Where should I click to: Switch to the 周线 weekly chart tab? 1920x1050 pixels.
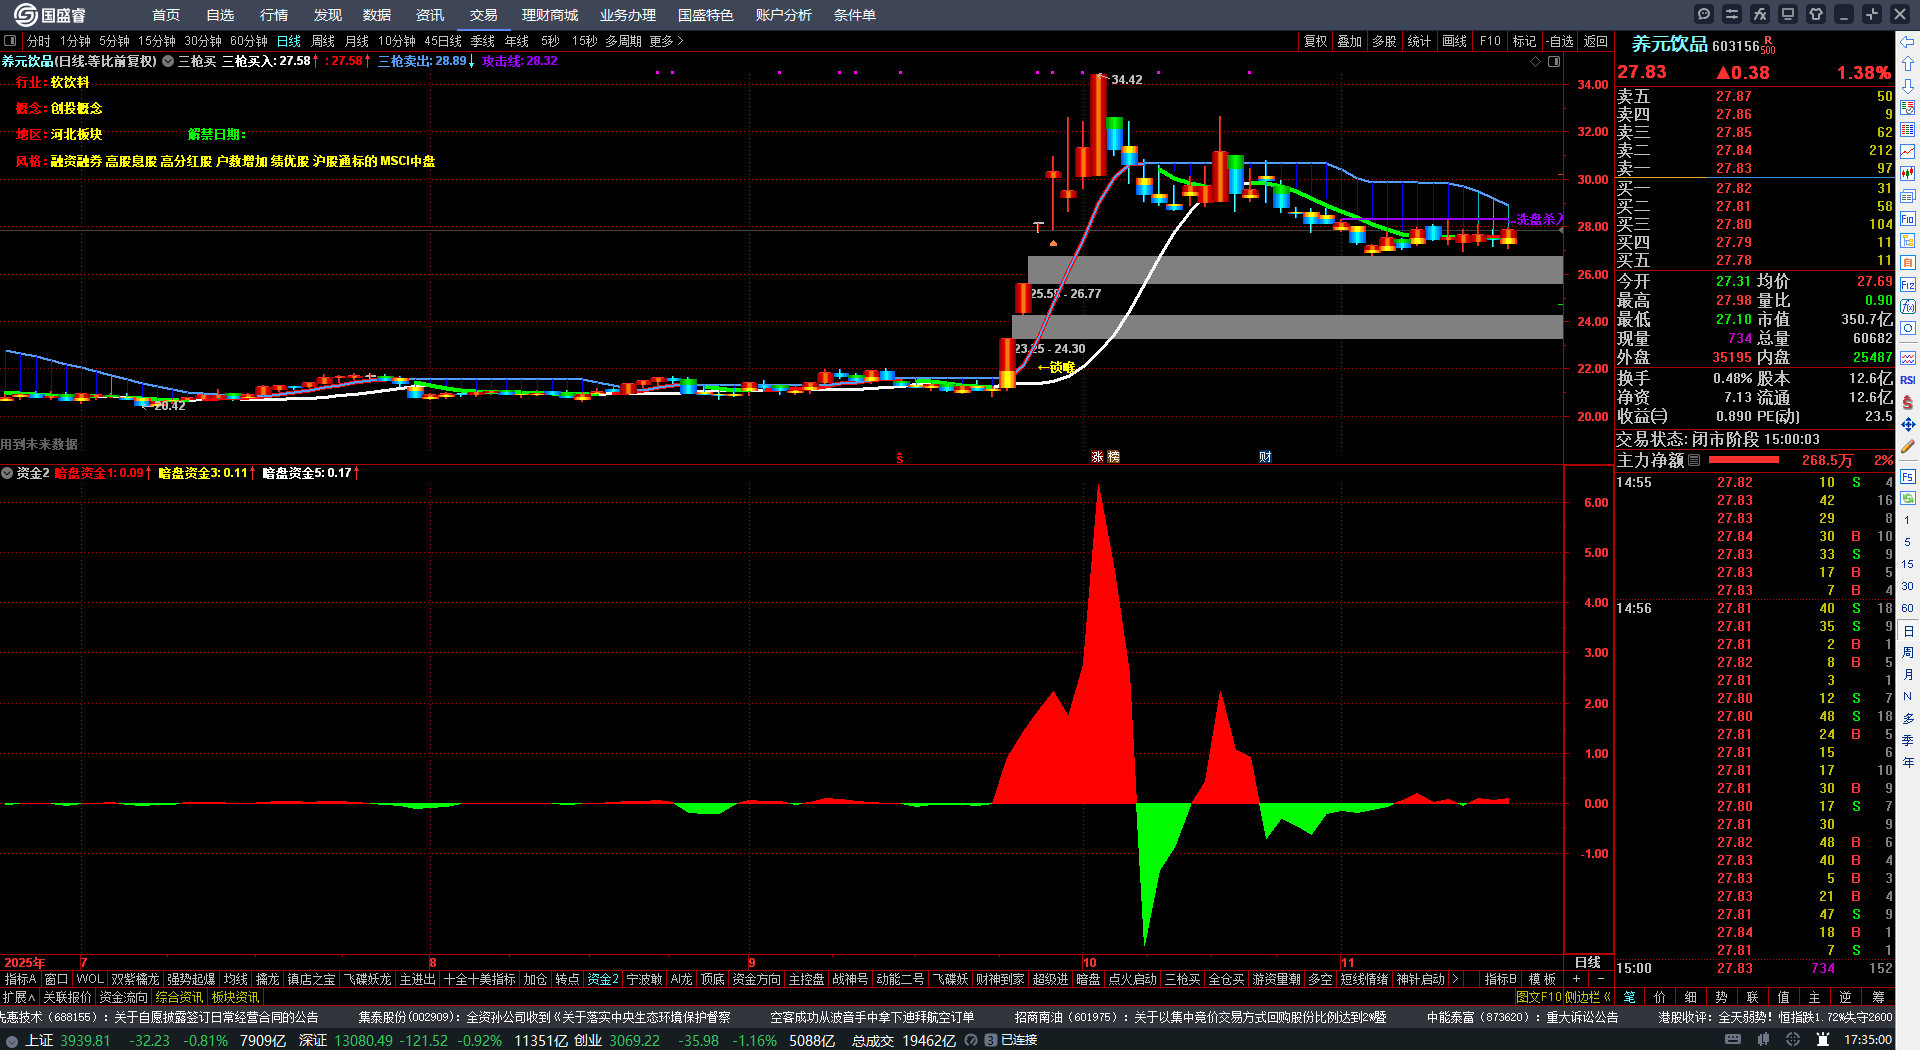tap(323, 41)
